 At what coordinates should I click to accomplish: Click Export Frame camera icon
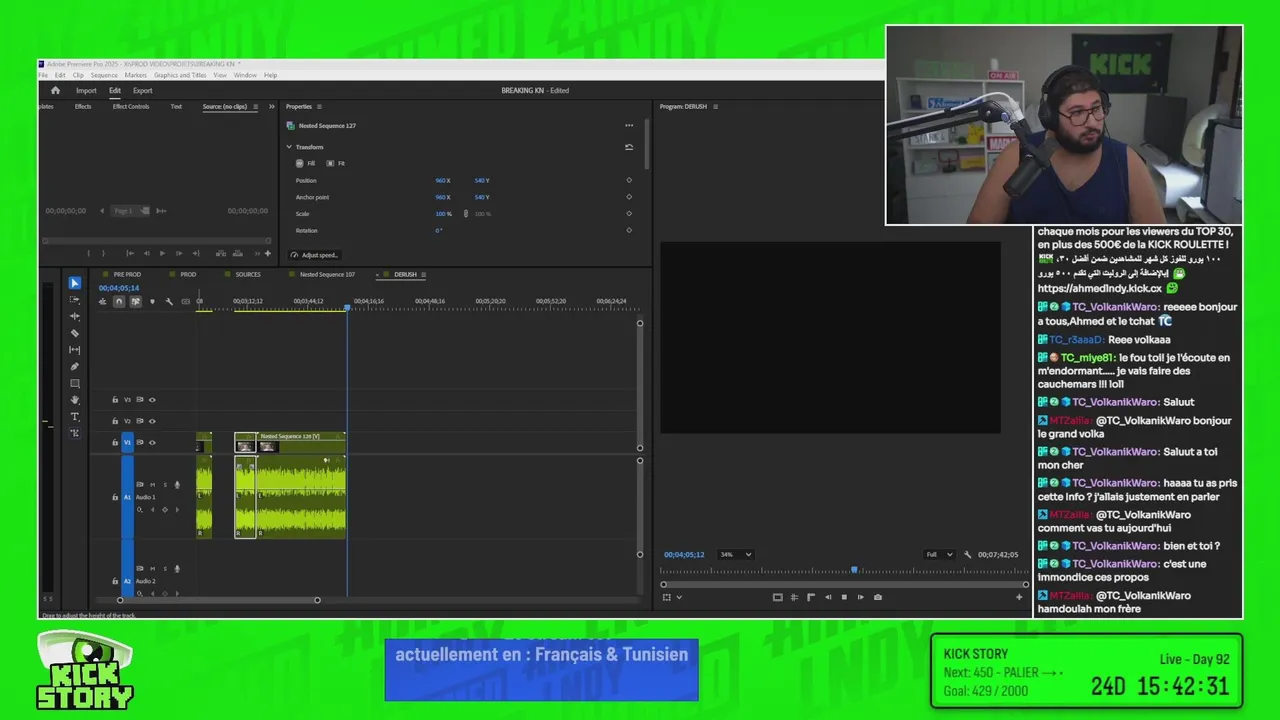pyautogui.click(x=878, y=597)
